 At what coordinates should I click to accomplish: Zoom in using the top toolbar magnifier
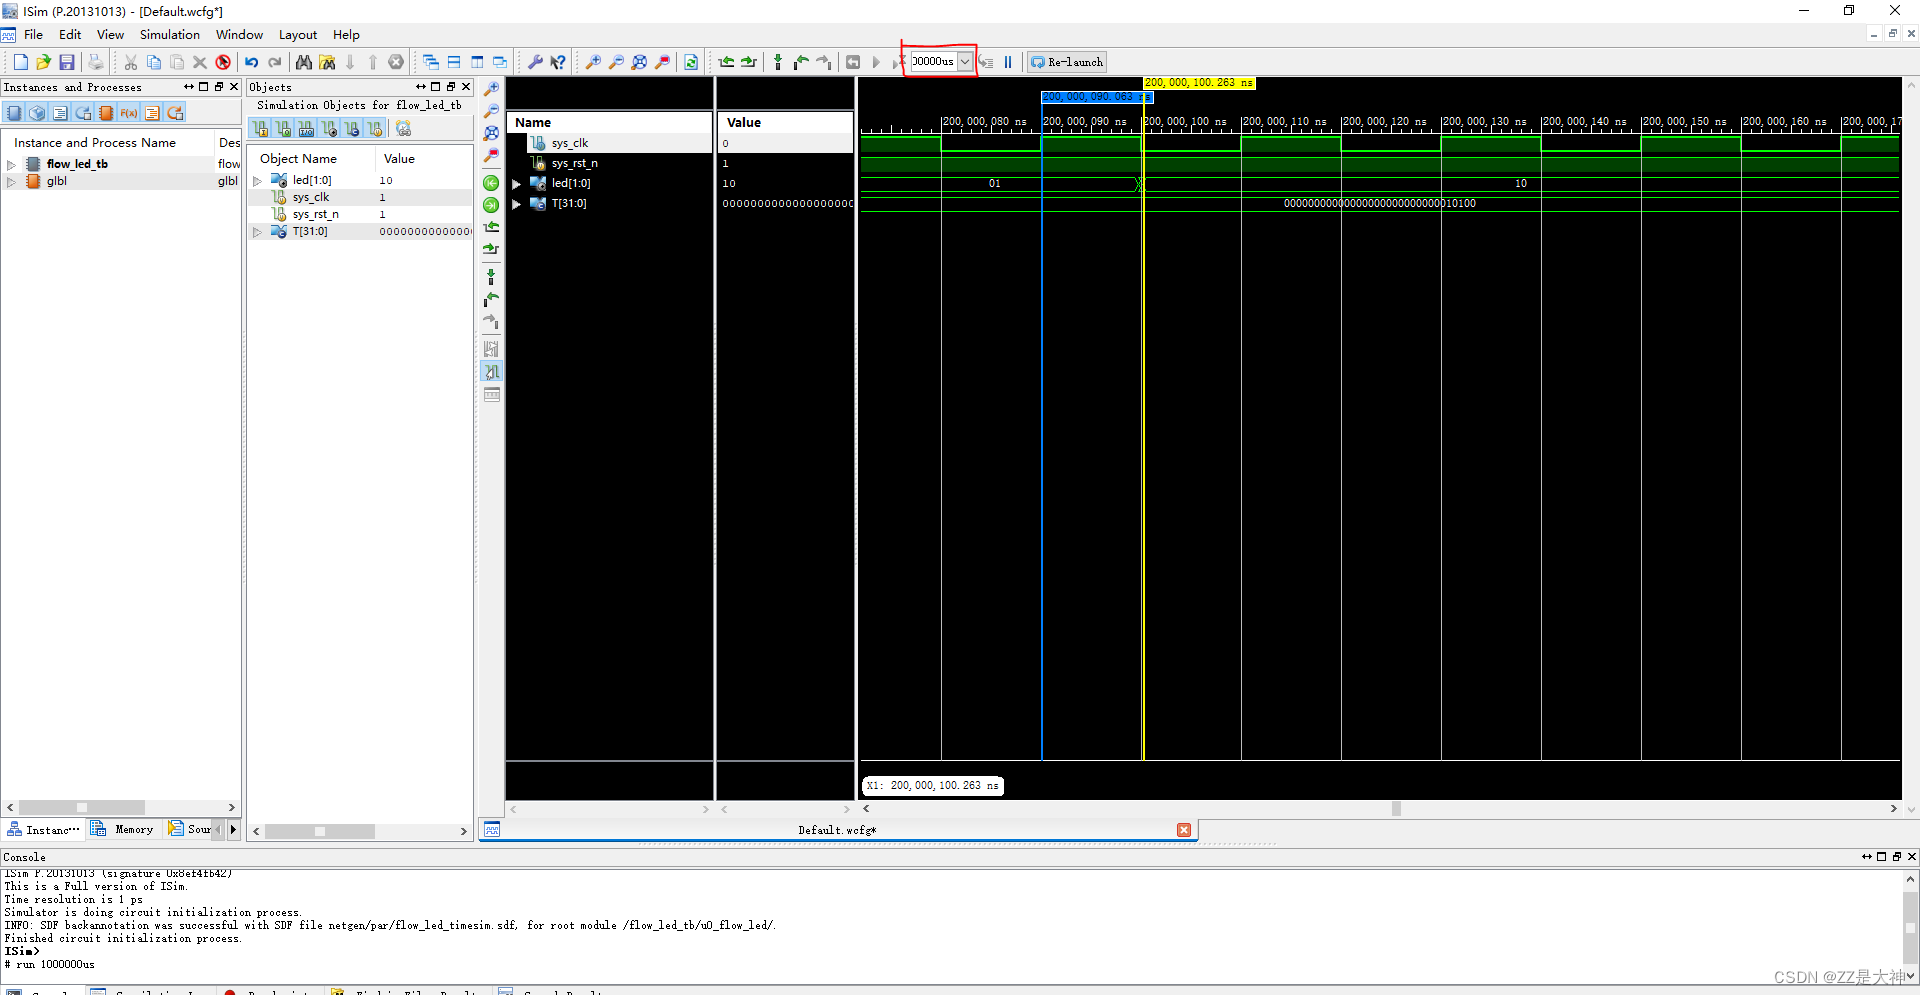593,62
